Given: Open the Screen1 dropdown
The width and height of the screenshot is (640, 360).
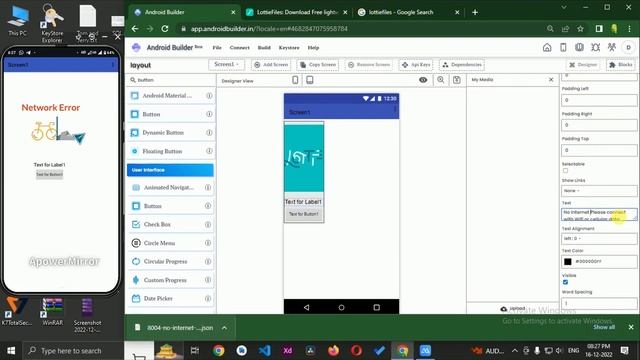Looking at the screenshot, I should point(227,64).
